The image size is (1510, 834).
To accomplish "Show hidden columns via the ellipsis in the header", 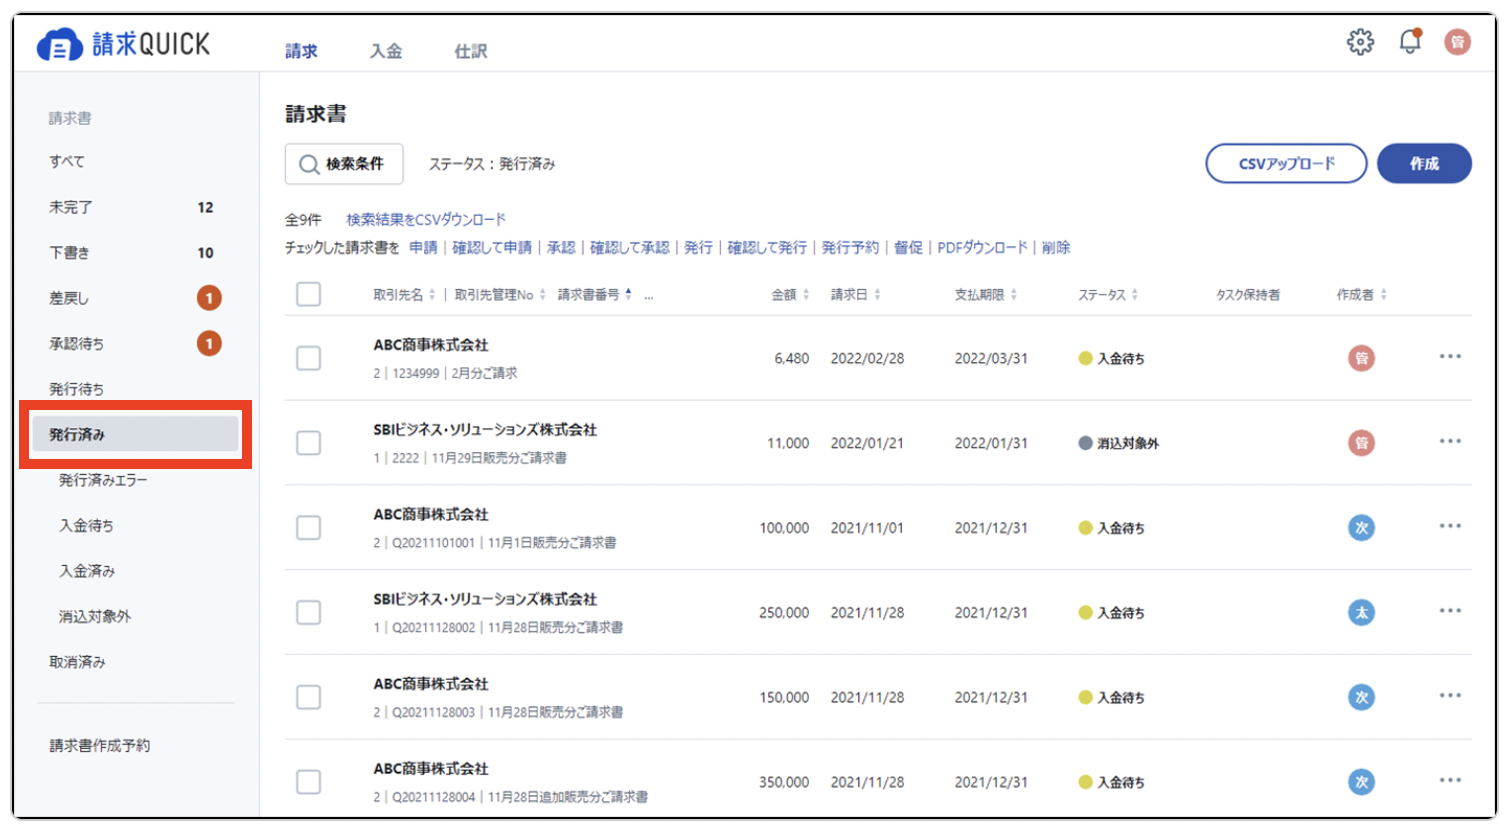I will pos(649,295).
